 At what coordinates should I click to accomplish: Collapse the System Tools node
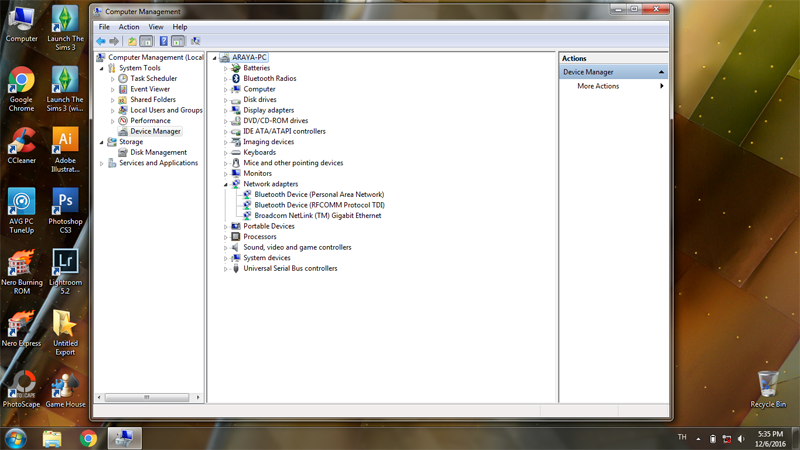coord(102,68)
